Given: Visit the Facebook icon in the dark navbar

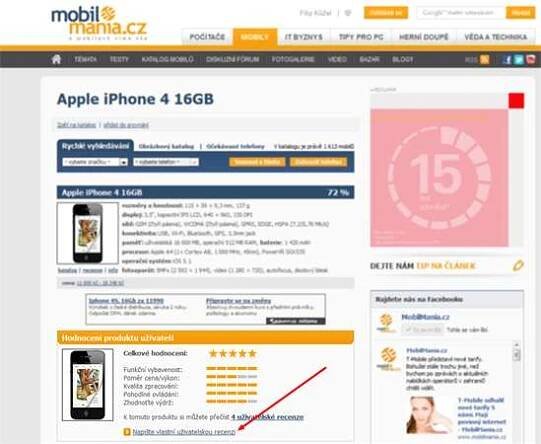Looking at the screenshot, I should (x=507, y=59).
